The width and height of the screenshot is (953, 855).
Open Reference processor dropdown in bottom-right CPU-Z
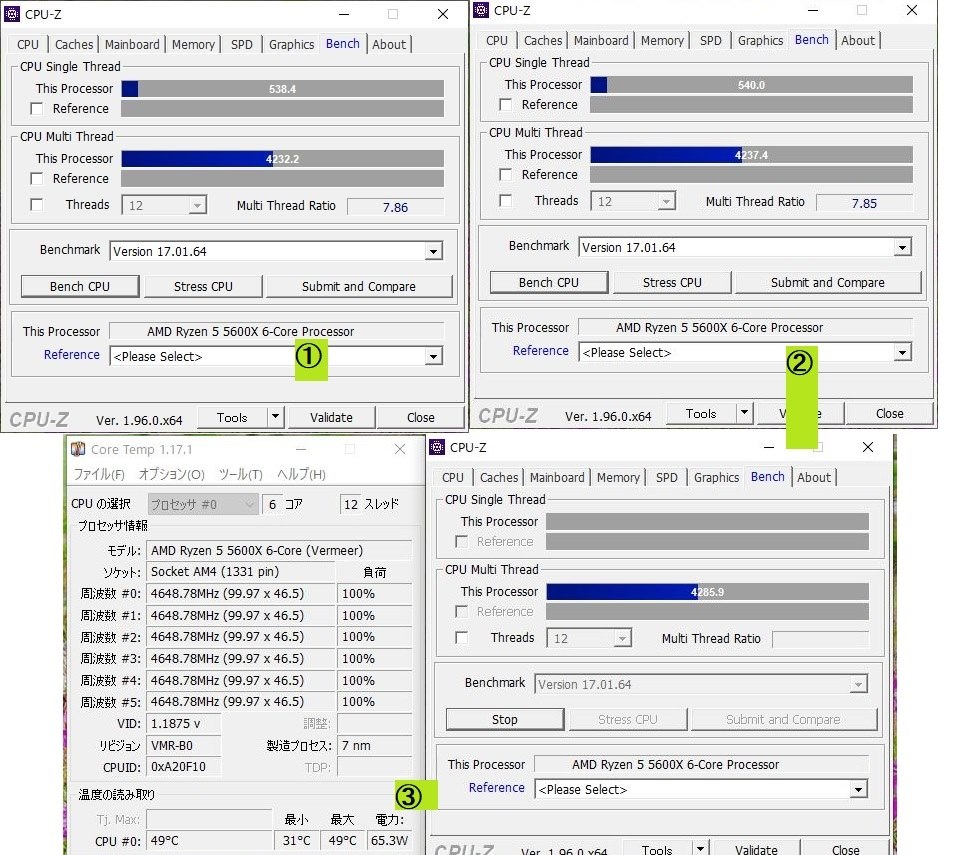click(x=858, y=789)
